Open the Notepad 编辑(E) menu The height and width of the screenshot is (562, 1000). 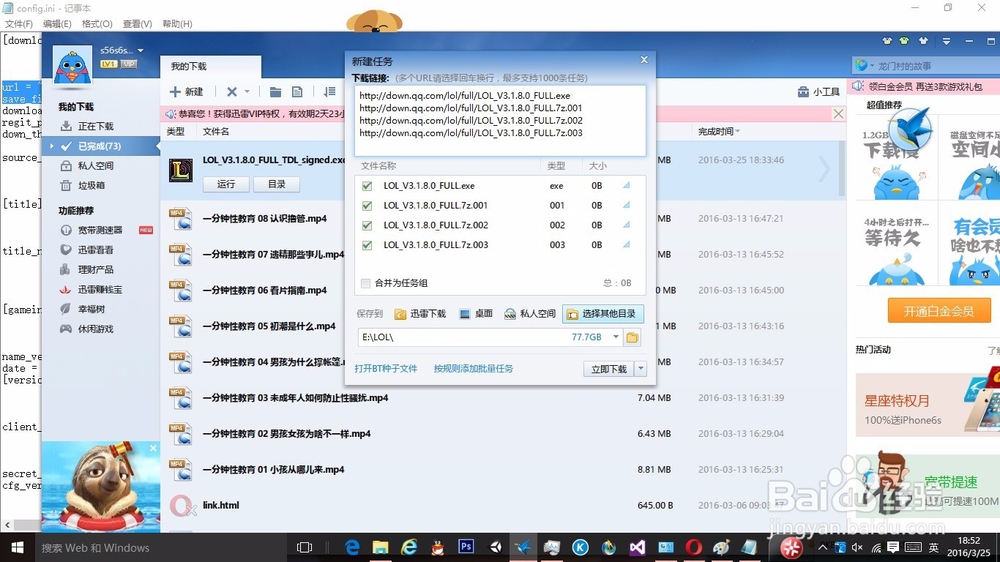57,24
